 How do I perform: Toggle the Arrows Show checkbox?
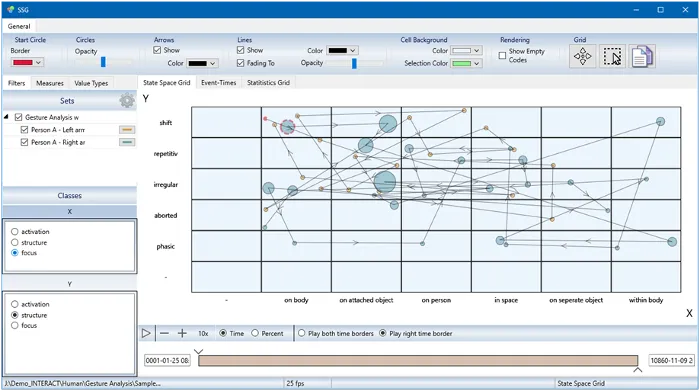[157, 50]
